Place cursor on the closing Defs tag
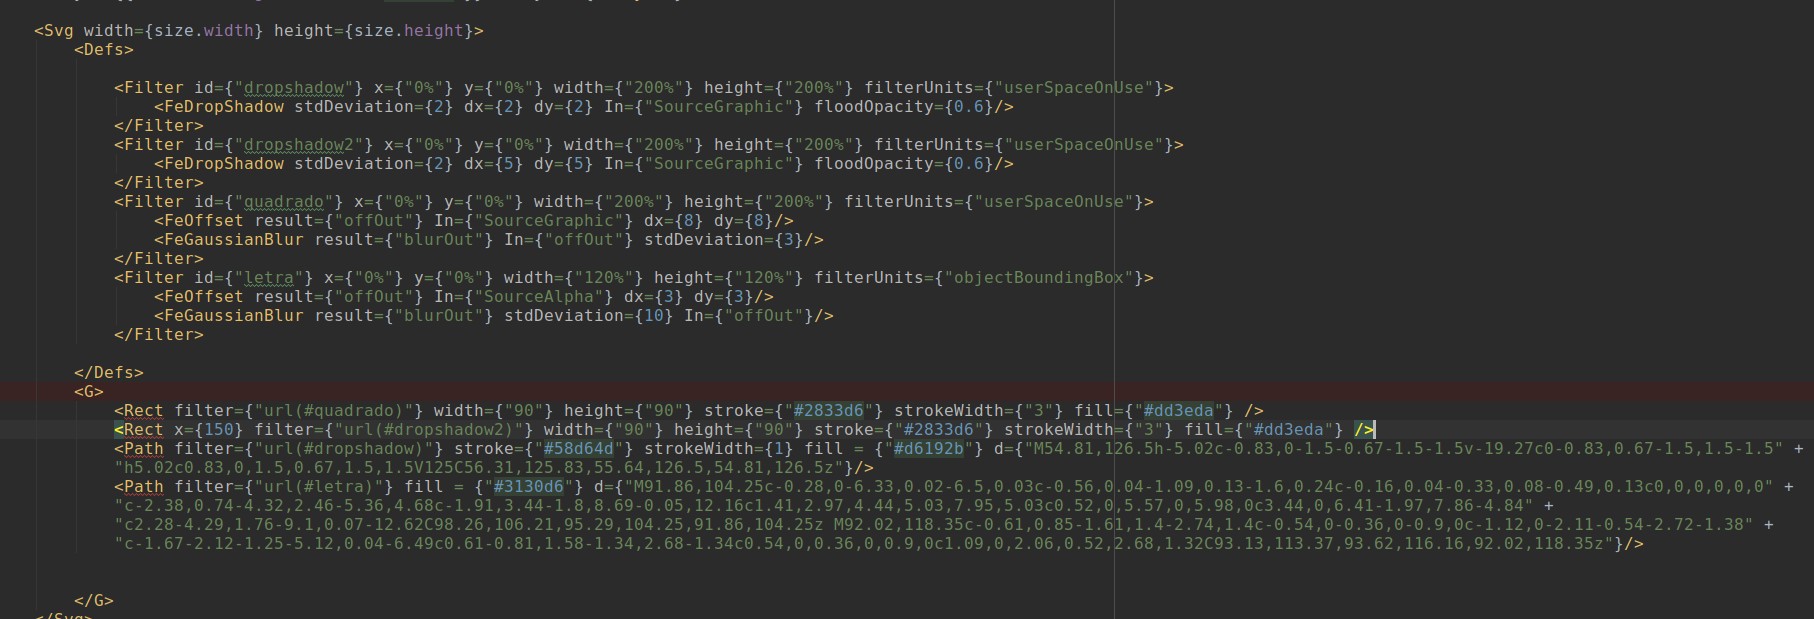1814x619 pixels. tap(108, 373)
